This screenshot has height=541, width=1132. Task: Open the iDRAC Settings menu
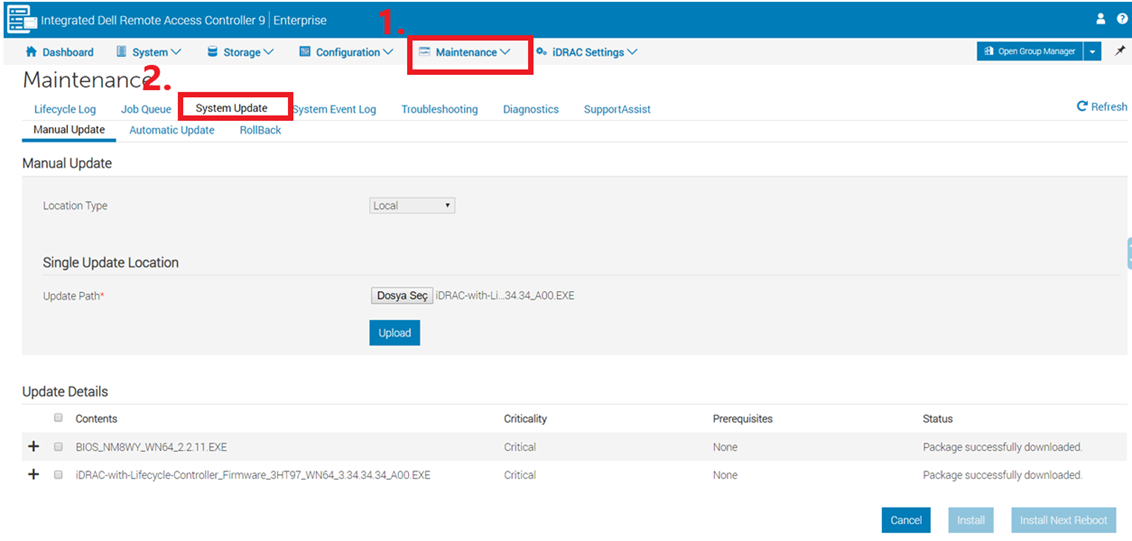[x=587, y=52]
